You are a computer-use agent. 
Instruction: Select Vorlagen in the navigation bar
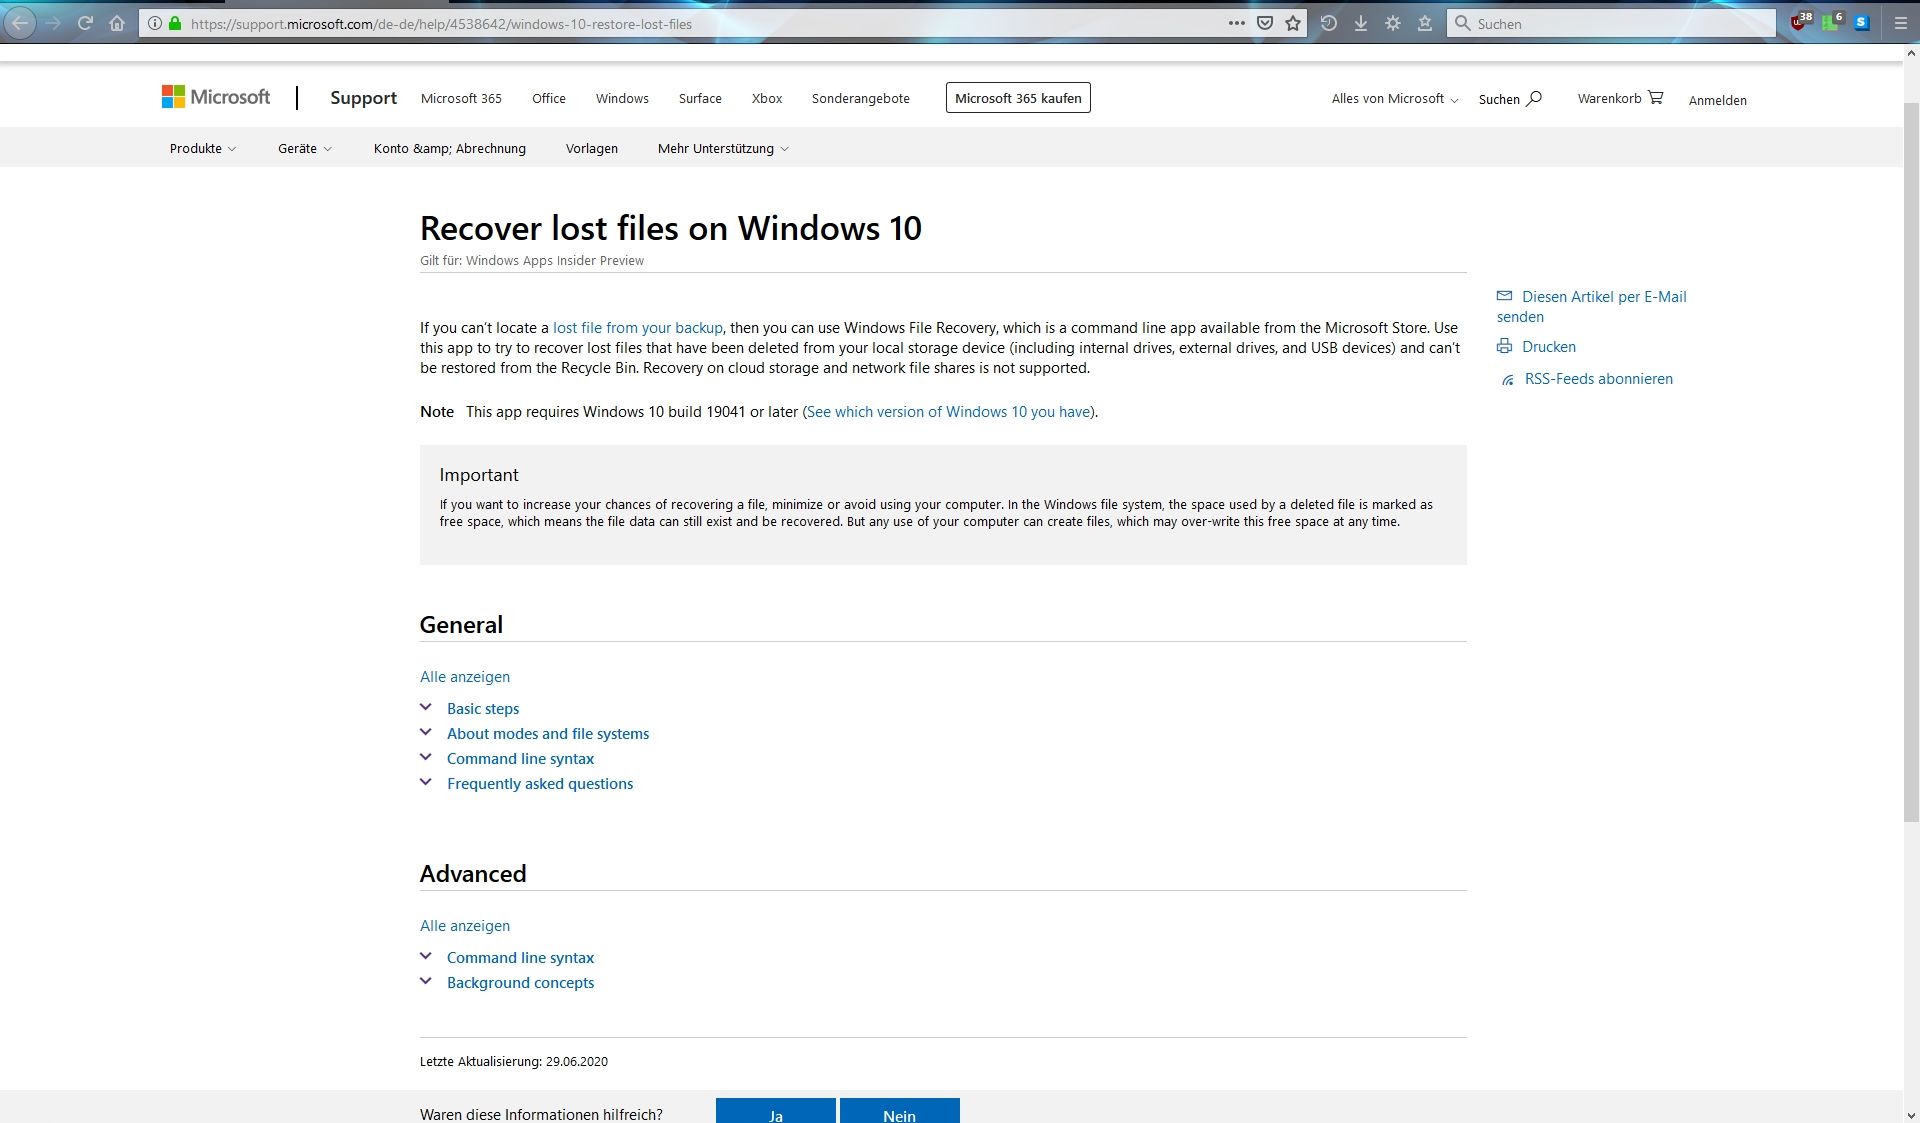[x=591, y=149]
